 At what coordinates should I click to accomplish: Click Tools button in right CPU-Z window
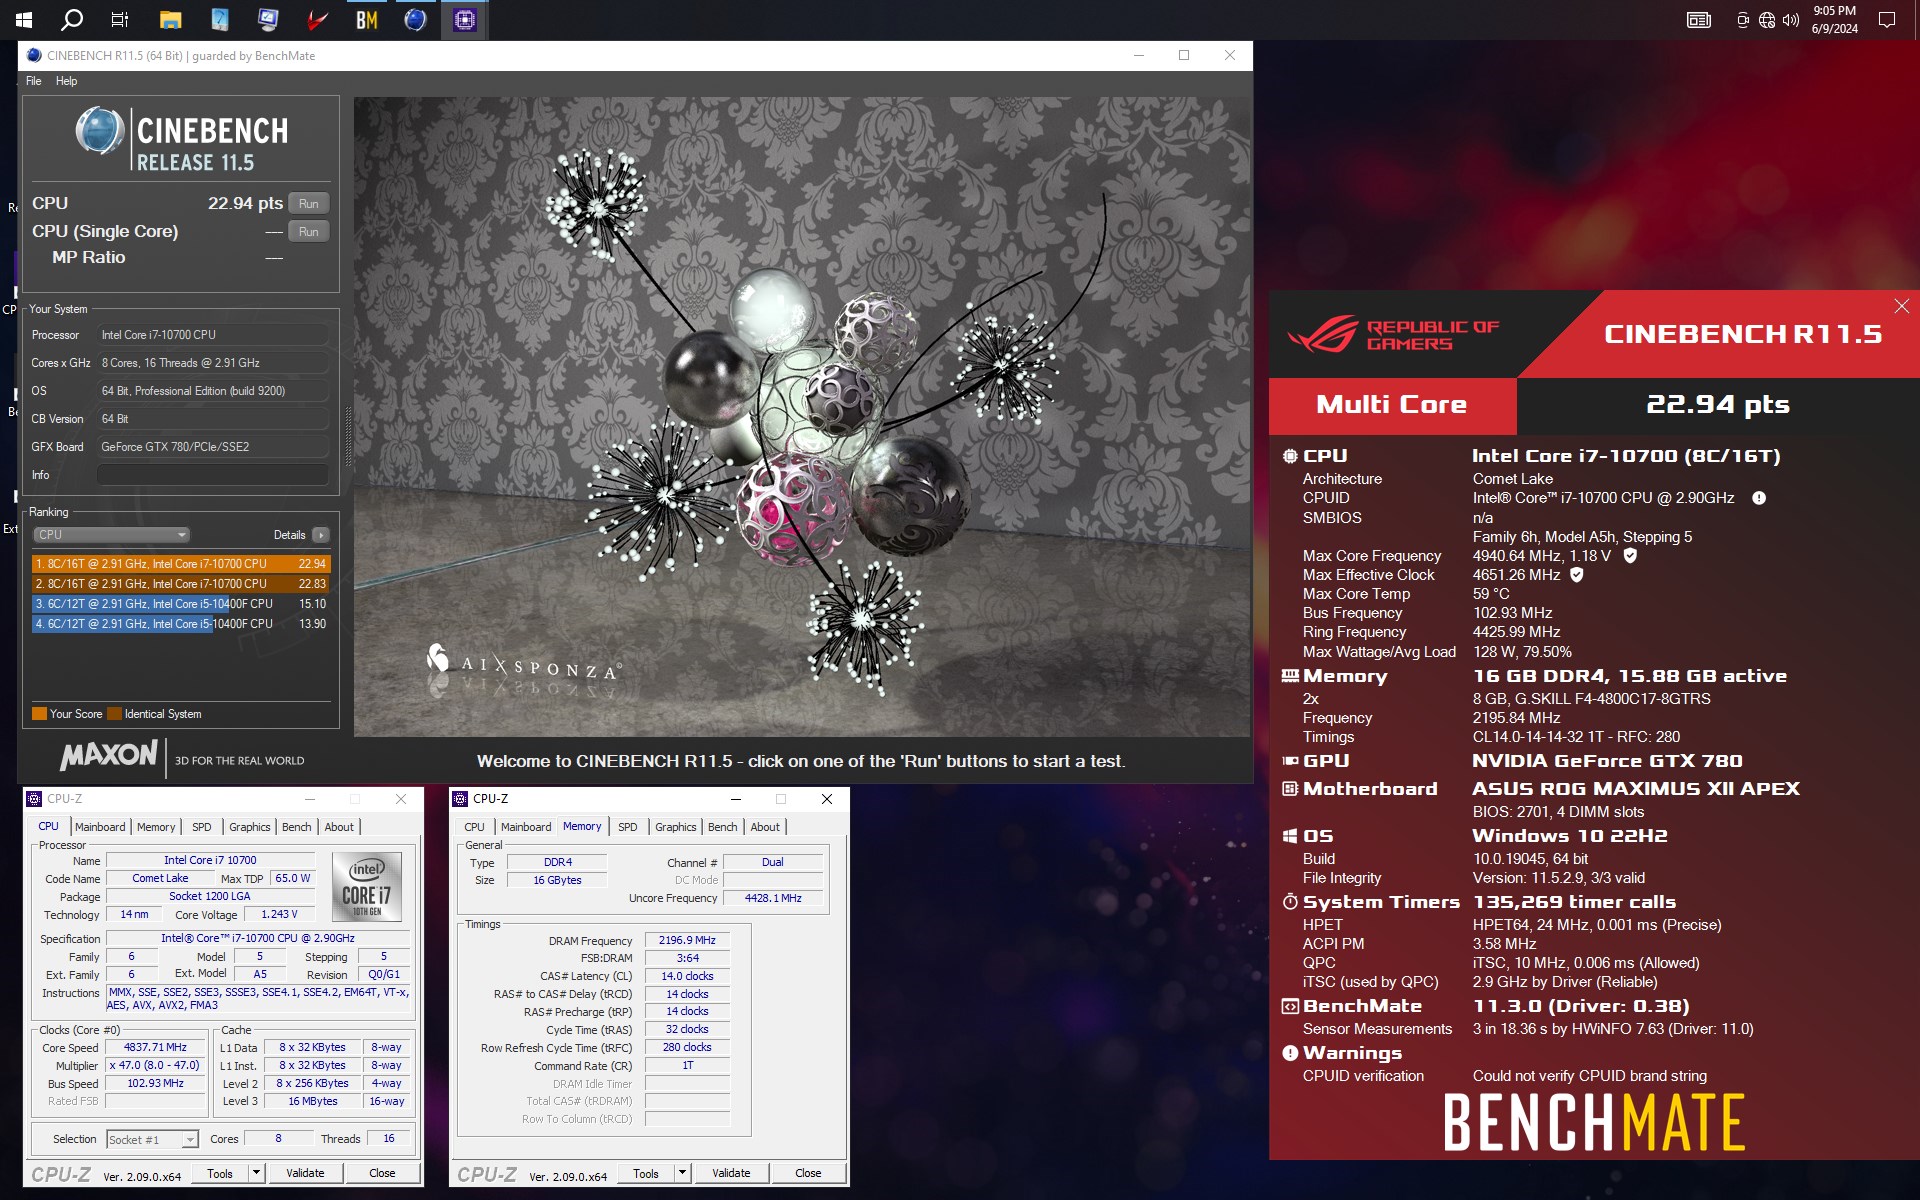pos(646,1173)
